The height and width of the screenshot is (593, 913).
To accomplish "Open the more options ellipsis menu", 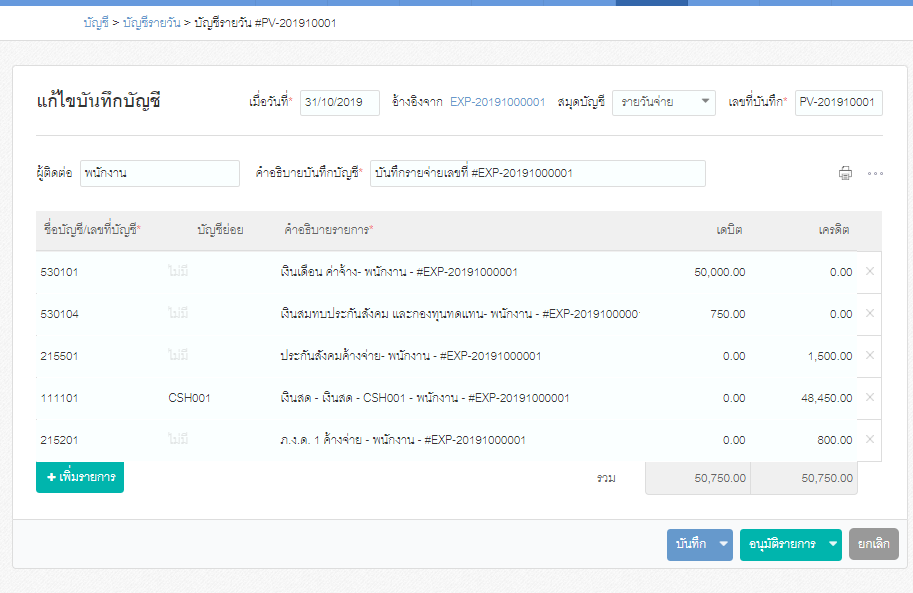I will (x=877, y=173).
